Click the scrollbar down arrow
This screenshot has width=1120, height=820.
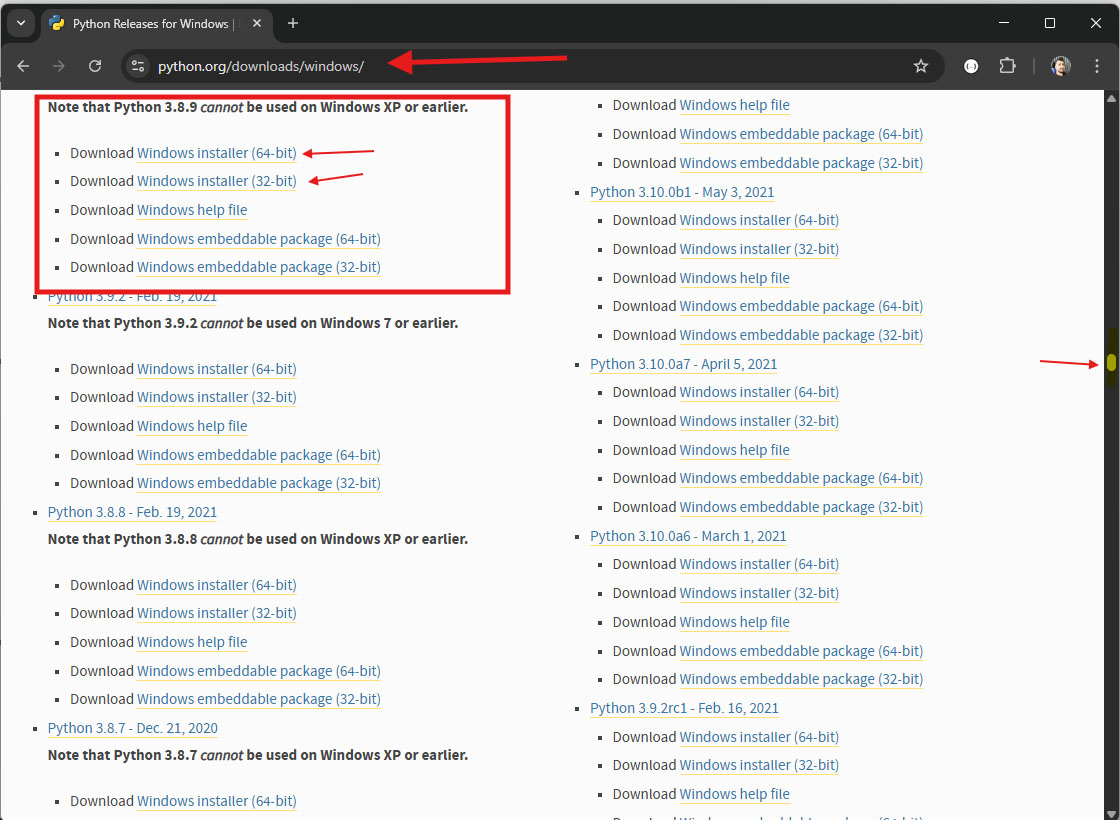click(x=1111, y=811)
